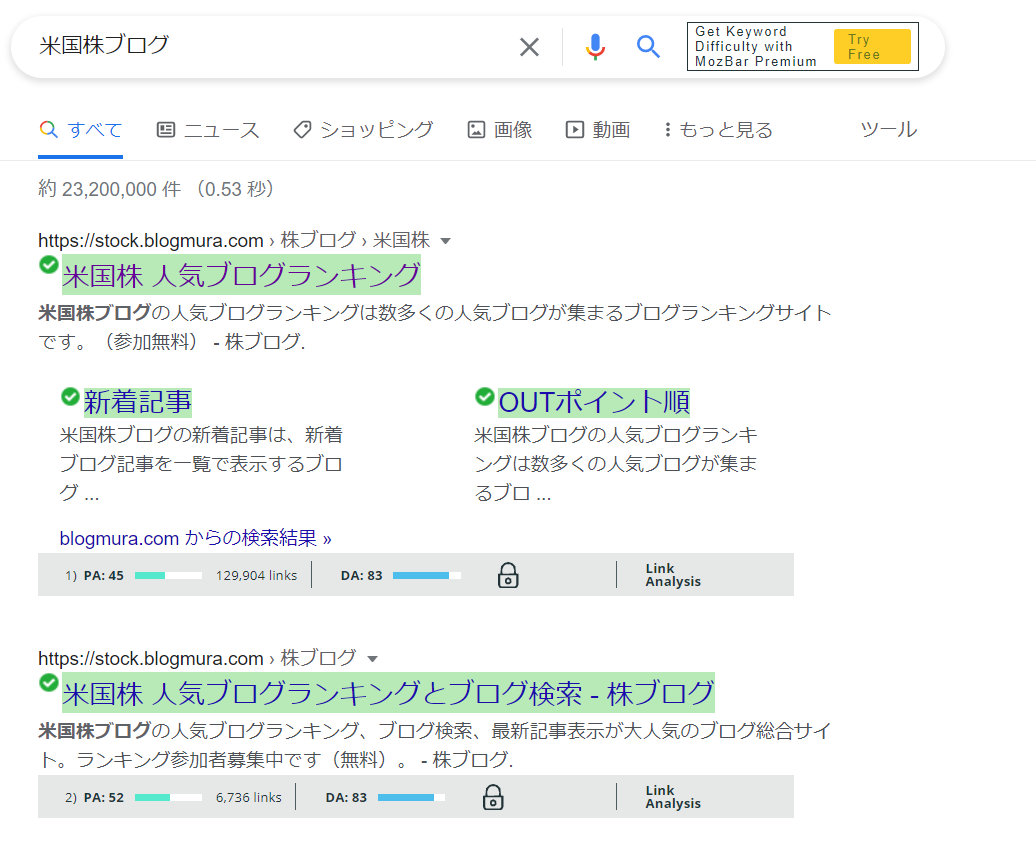Click the play icon beside 動画

point(575,130)
